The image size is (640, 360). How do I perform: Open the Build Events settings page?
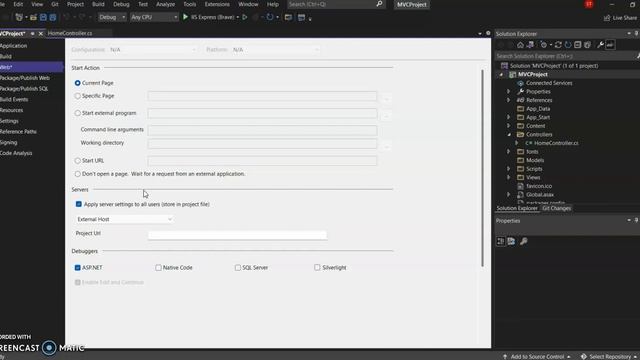14,100
